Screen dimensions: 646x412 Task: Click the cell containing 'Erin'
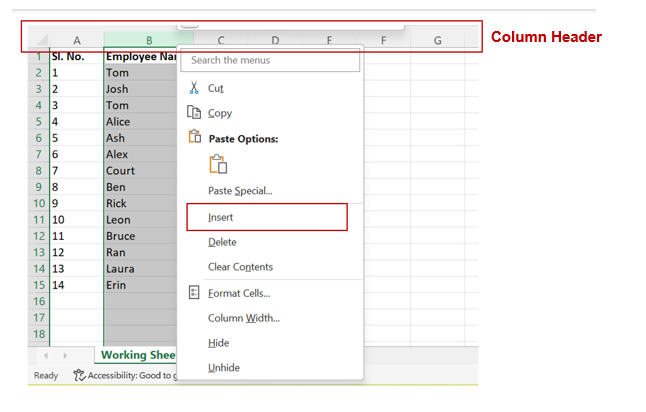pyautogui.click(x=141, y=285)
